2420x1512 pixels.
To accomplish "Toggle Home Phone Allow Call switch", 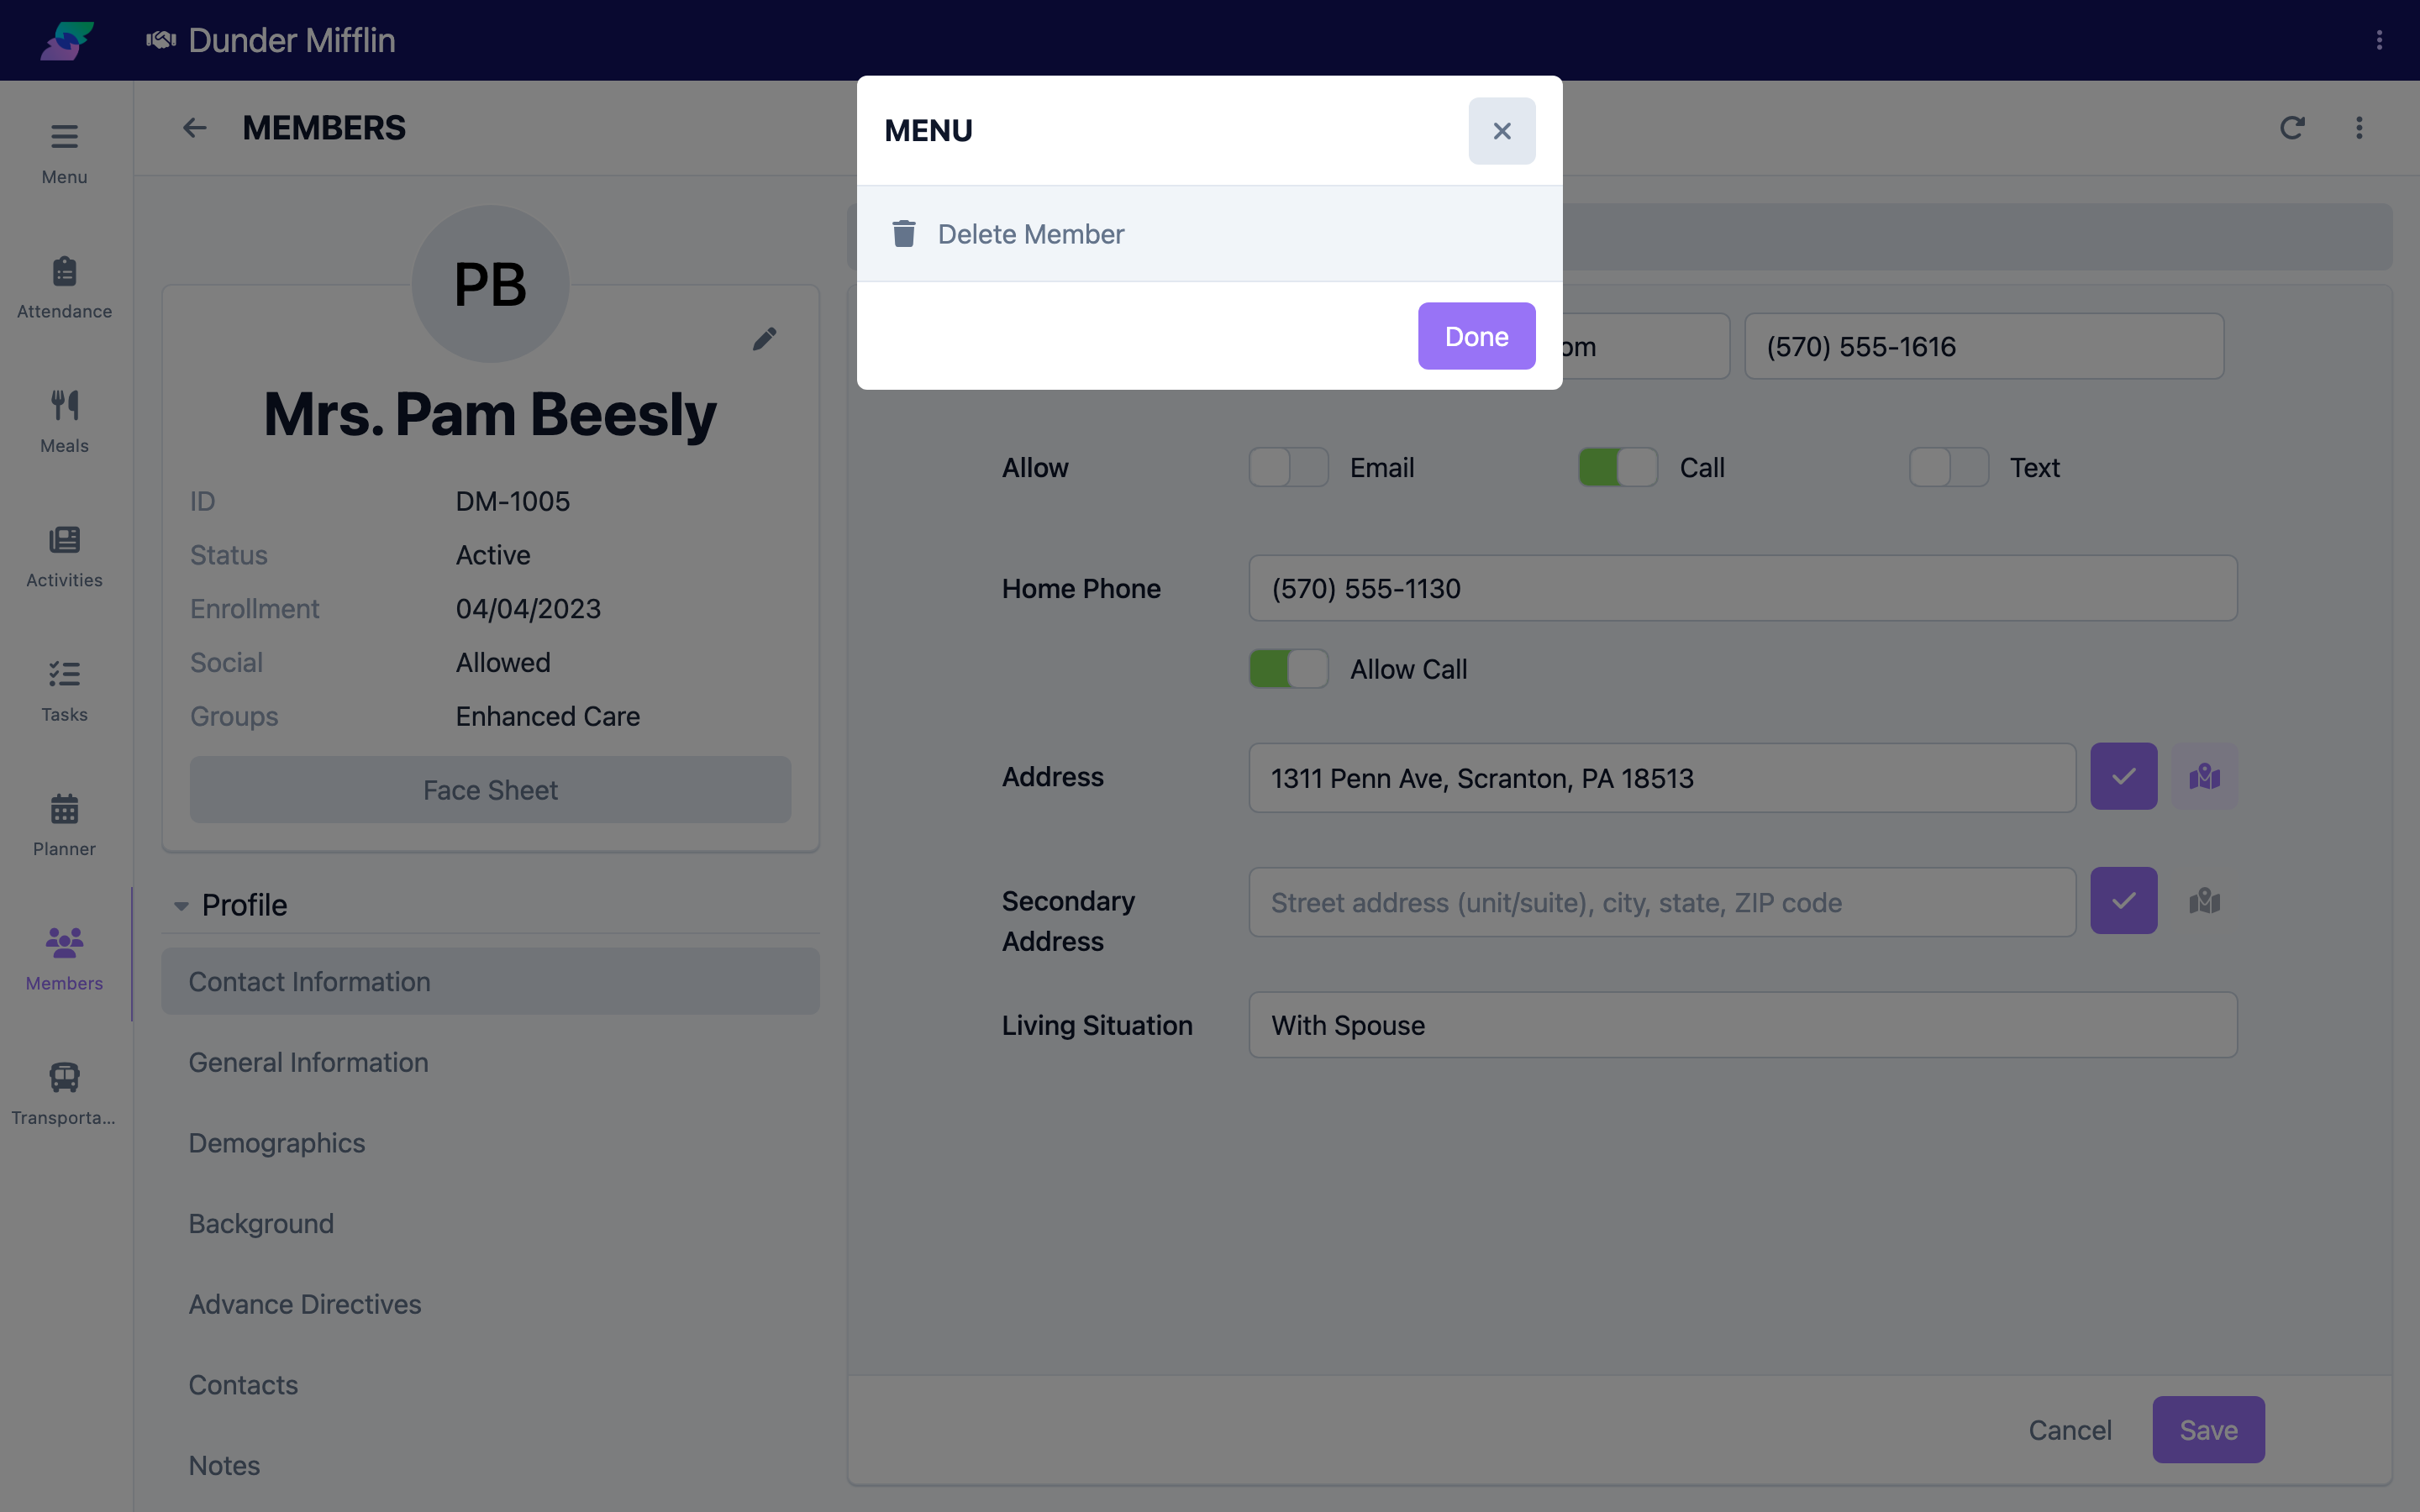I will point(1288,669).
